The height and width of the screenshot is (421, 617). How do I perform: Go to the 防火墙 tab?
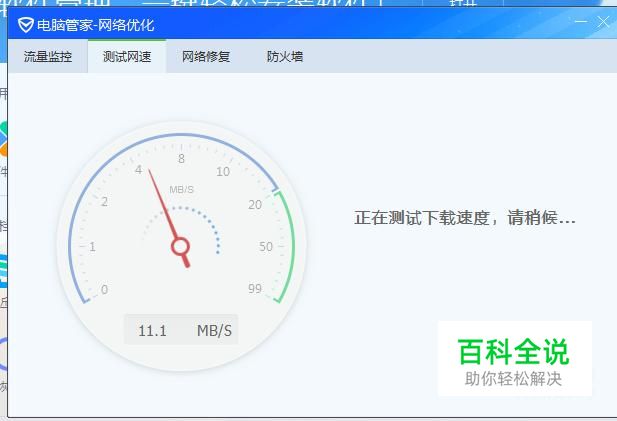click(x=285, y=57)
